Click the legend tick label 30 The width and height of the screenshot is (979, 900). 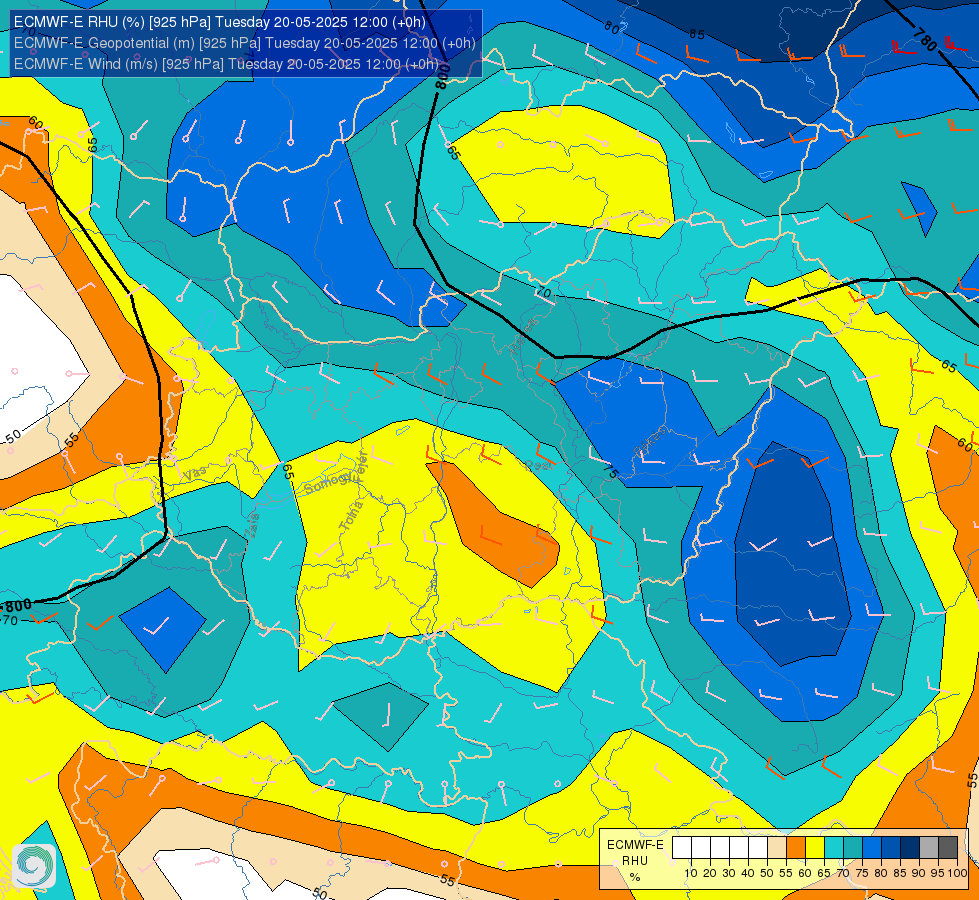729,873
